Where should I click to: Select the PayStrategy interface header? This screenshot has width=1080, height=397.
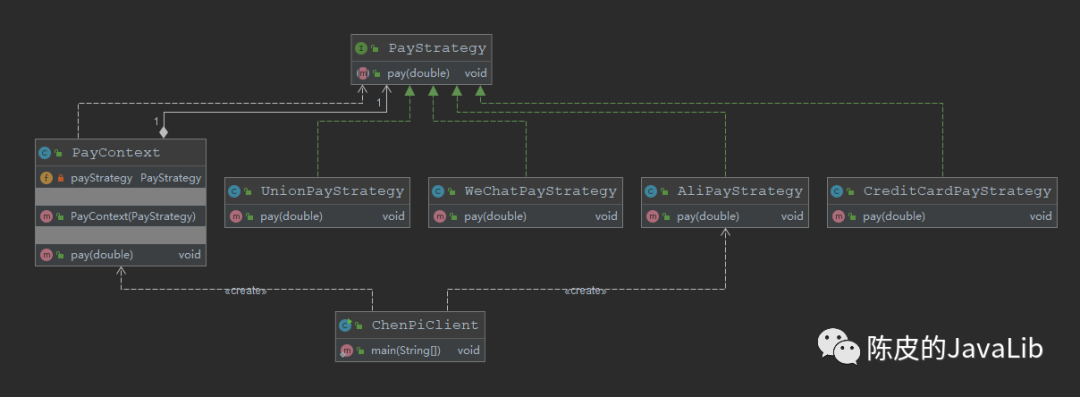click(x=422, y=48)
